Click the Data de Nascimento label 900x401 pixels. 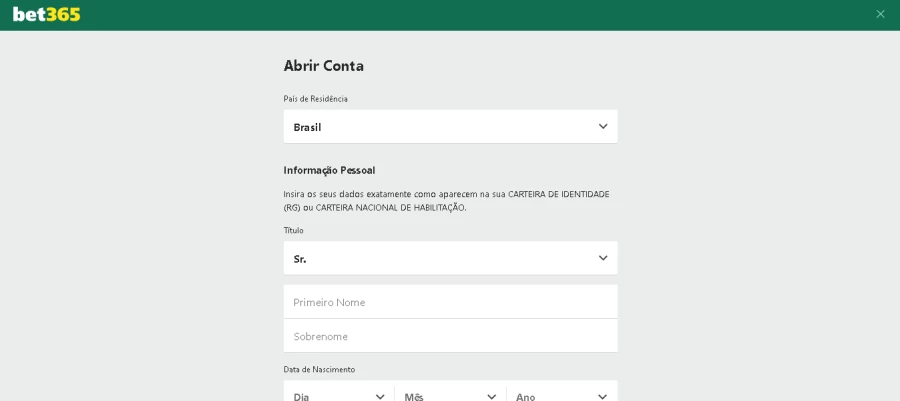tap(319, 369)
